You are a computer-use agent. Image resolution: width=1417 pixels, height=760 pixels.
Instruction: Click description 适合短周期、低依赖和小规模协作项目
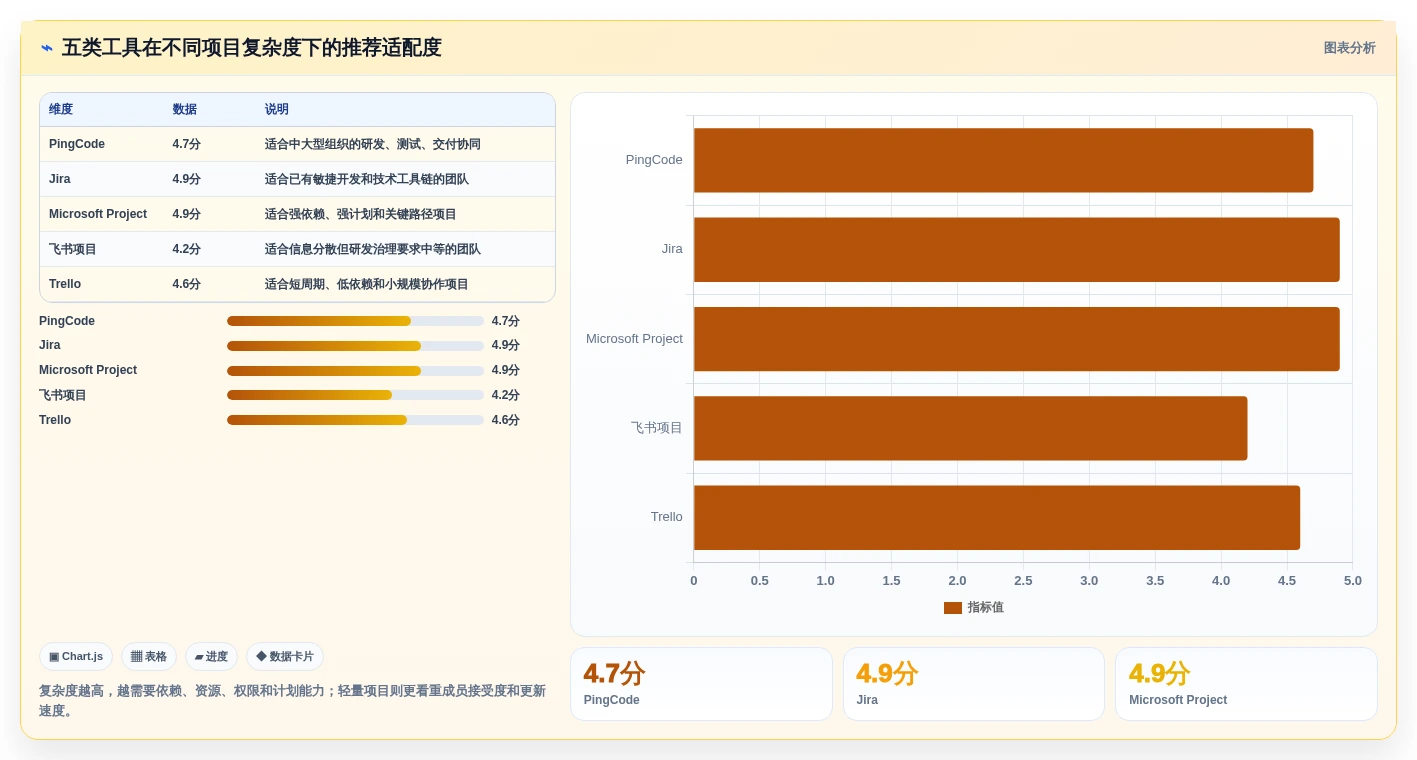367,284
